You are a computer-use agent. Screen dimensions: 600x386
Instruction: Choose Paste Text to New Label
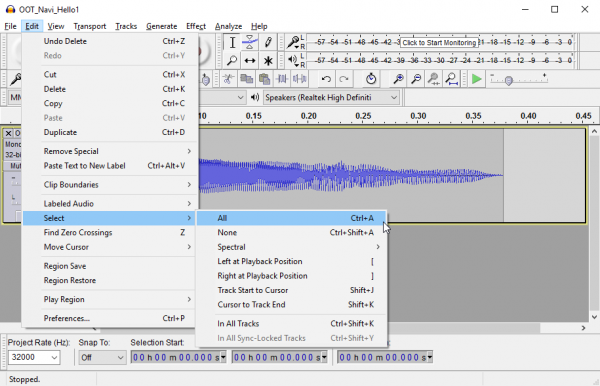[110, 166]
